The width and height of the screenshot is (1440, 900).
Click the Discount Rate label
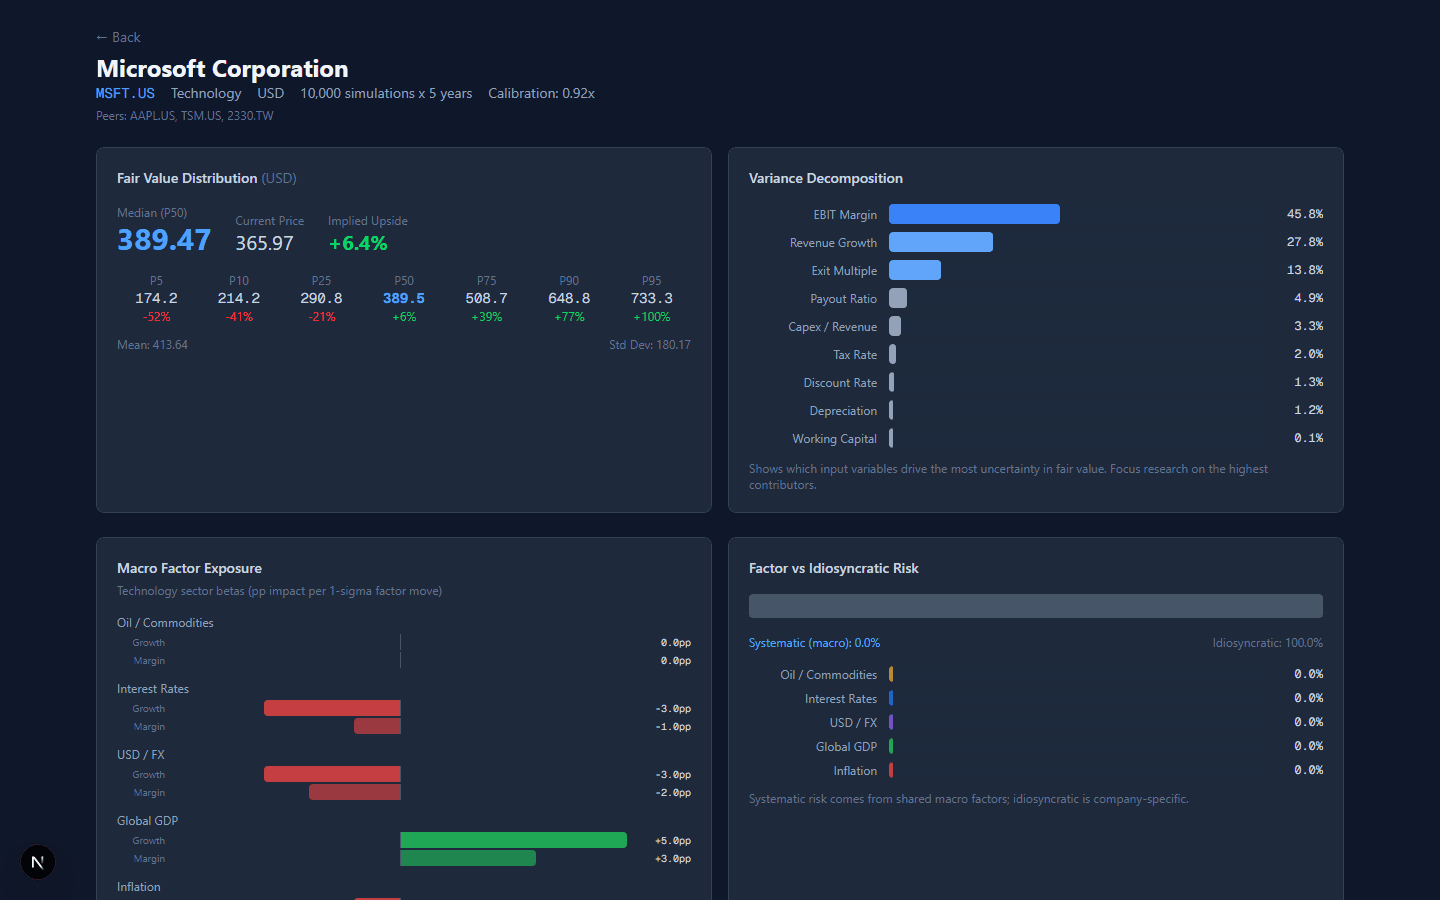[x=840, y=383]
